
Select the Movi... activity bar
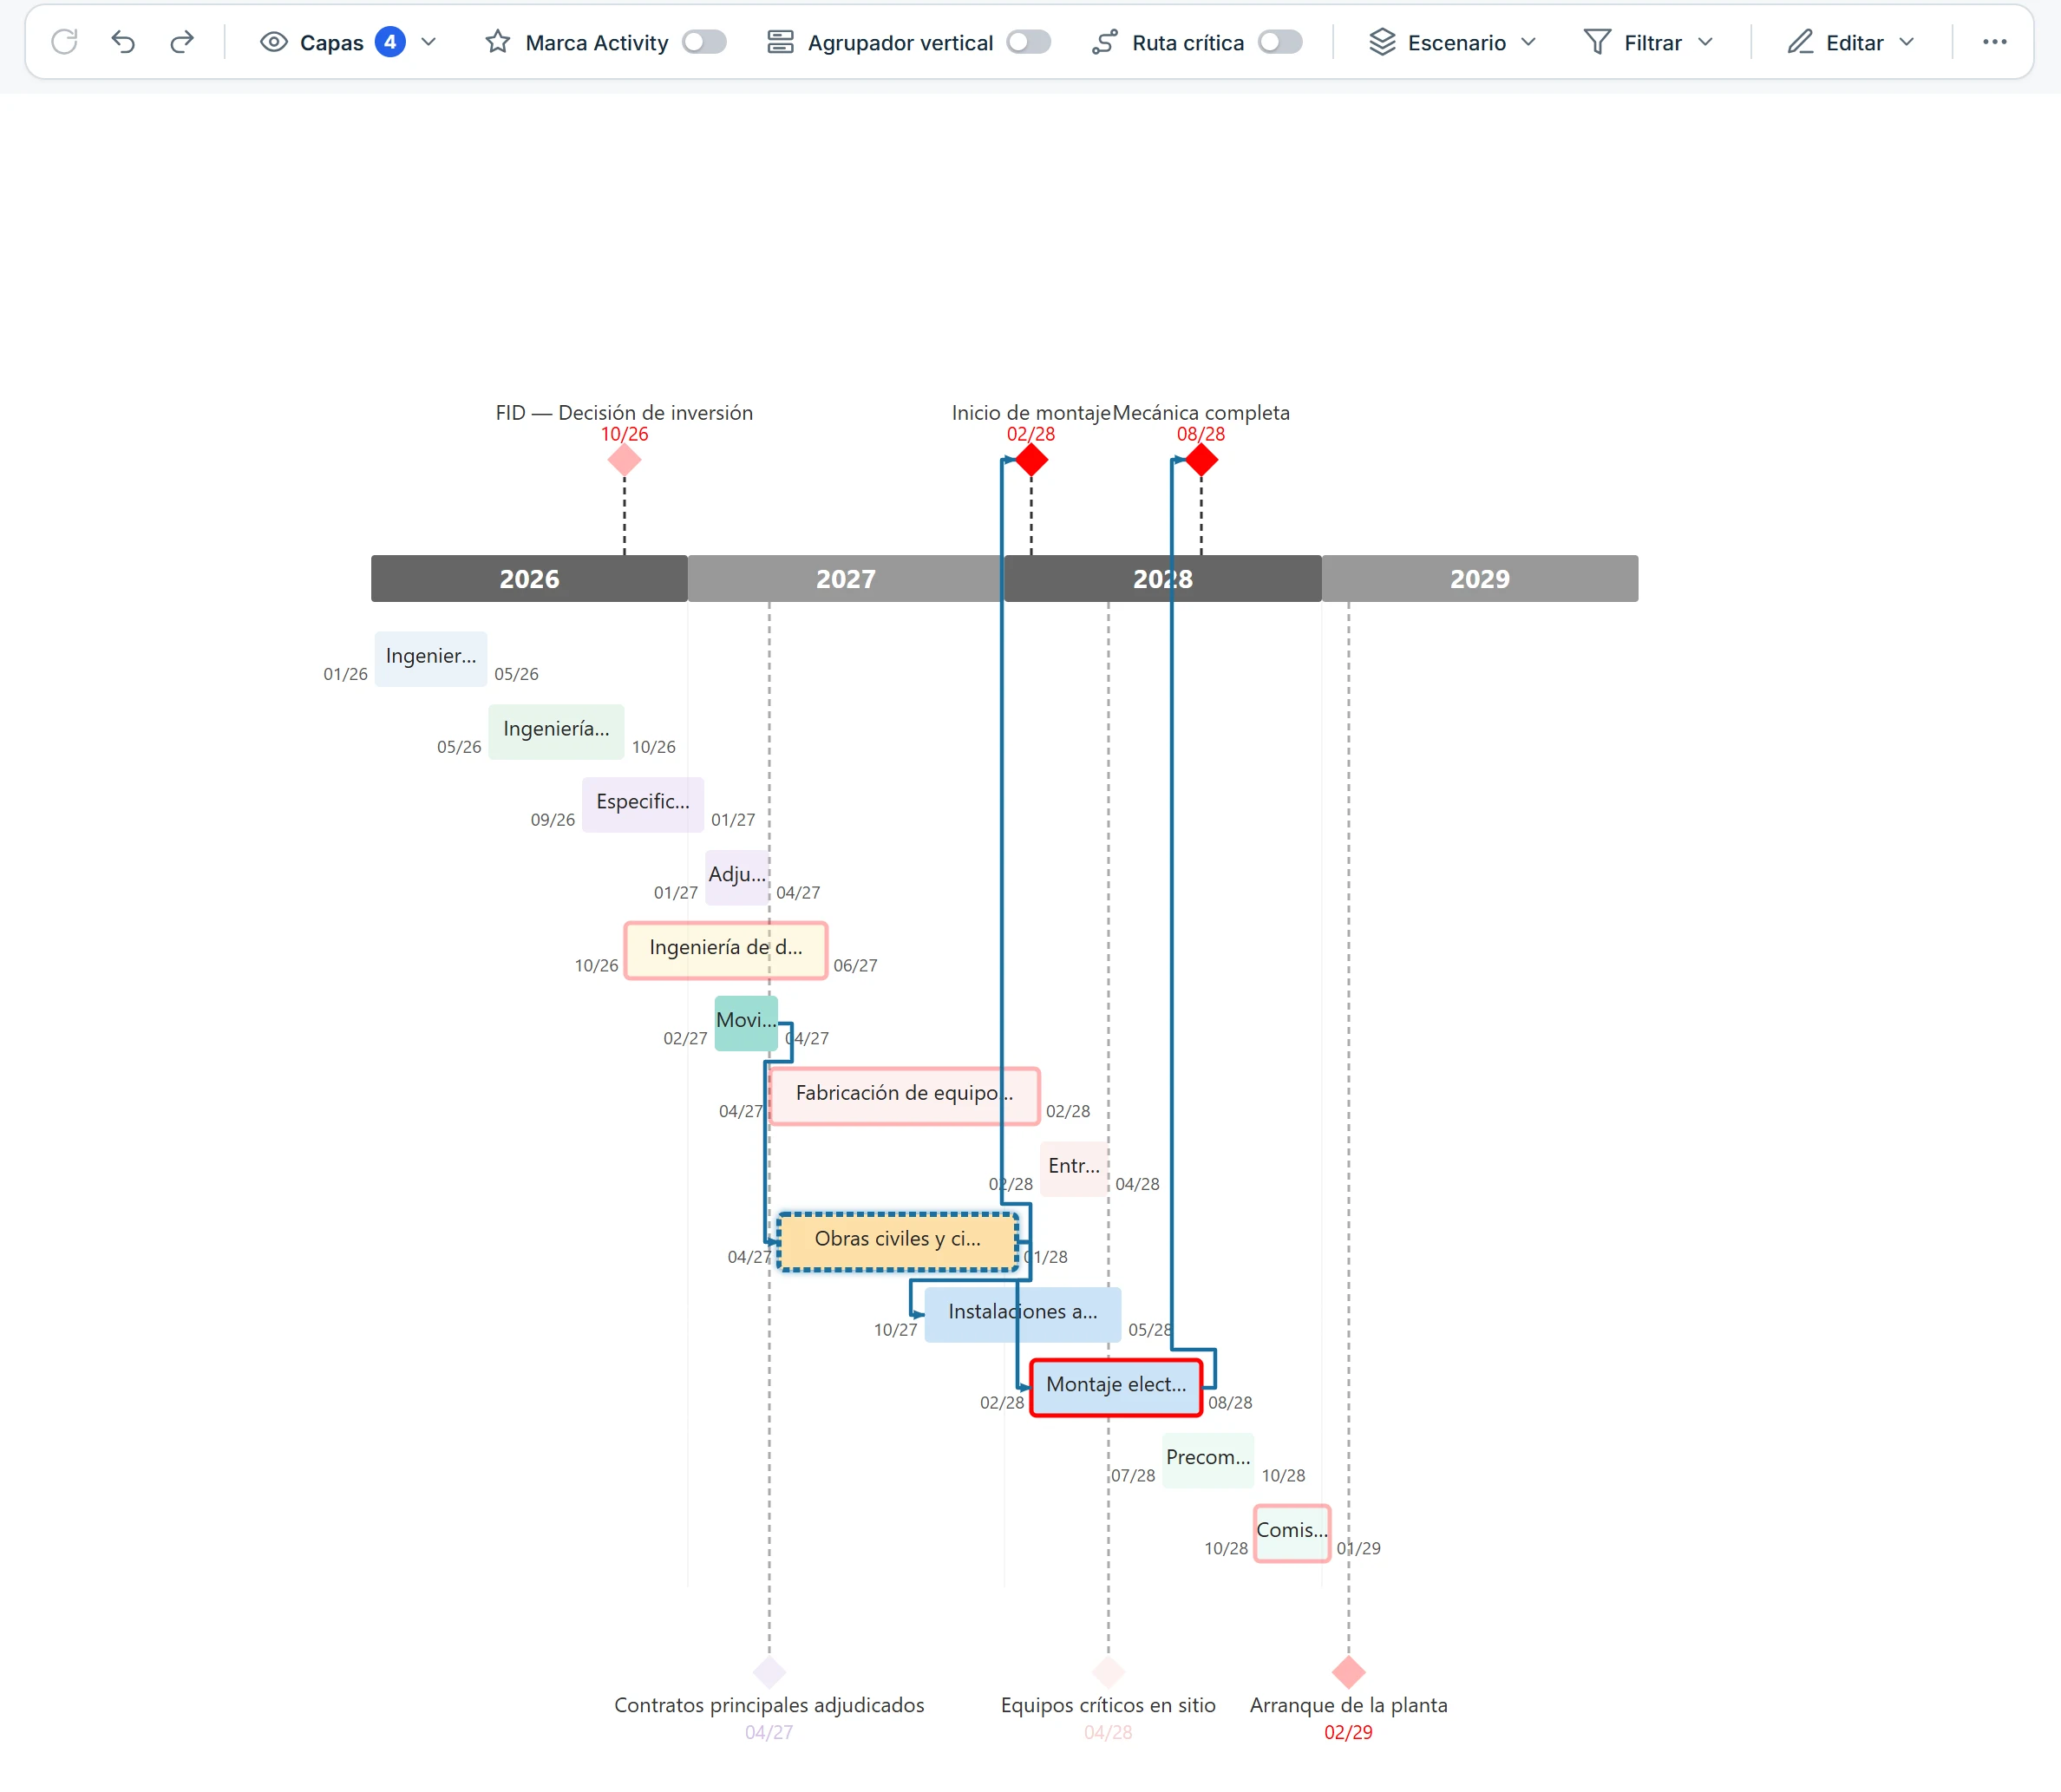point(746,1023)
